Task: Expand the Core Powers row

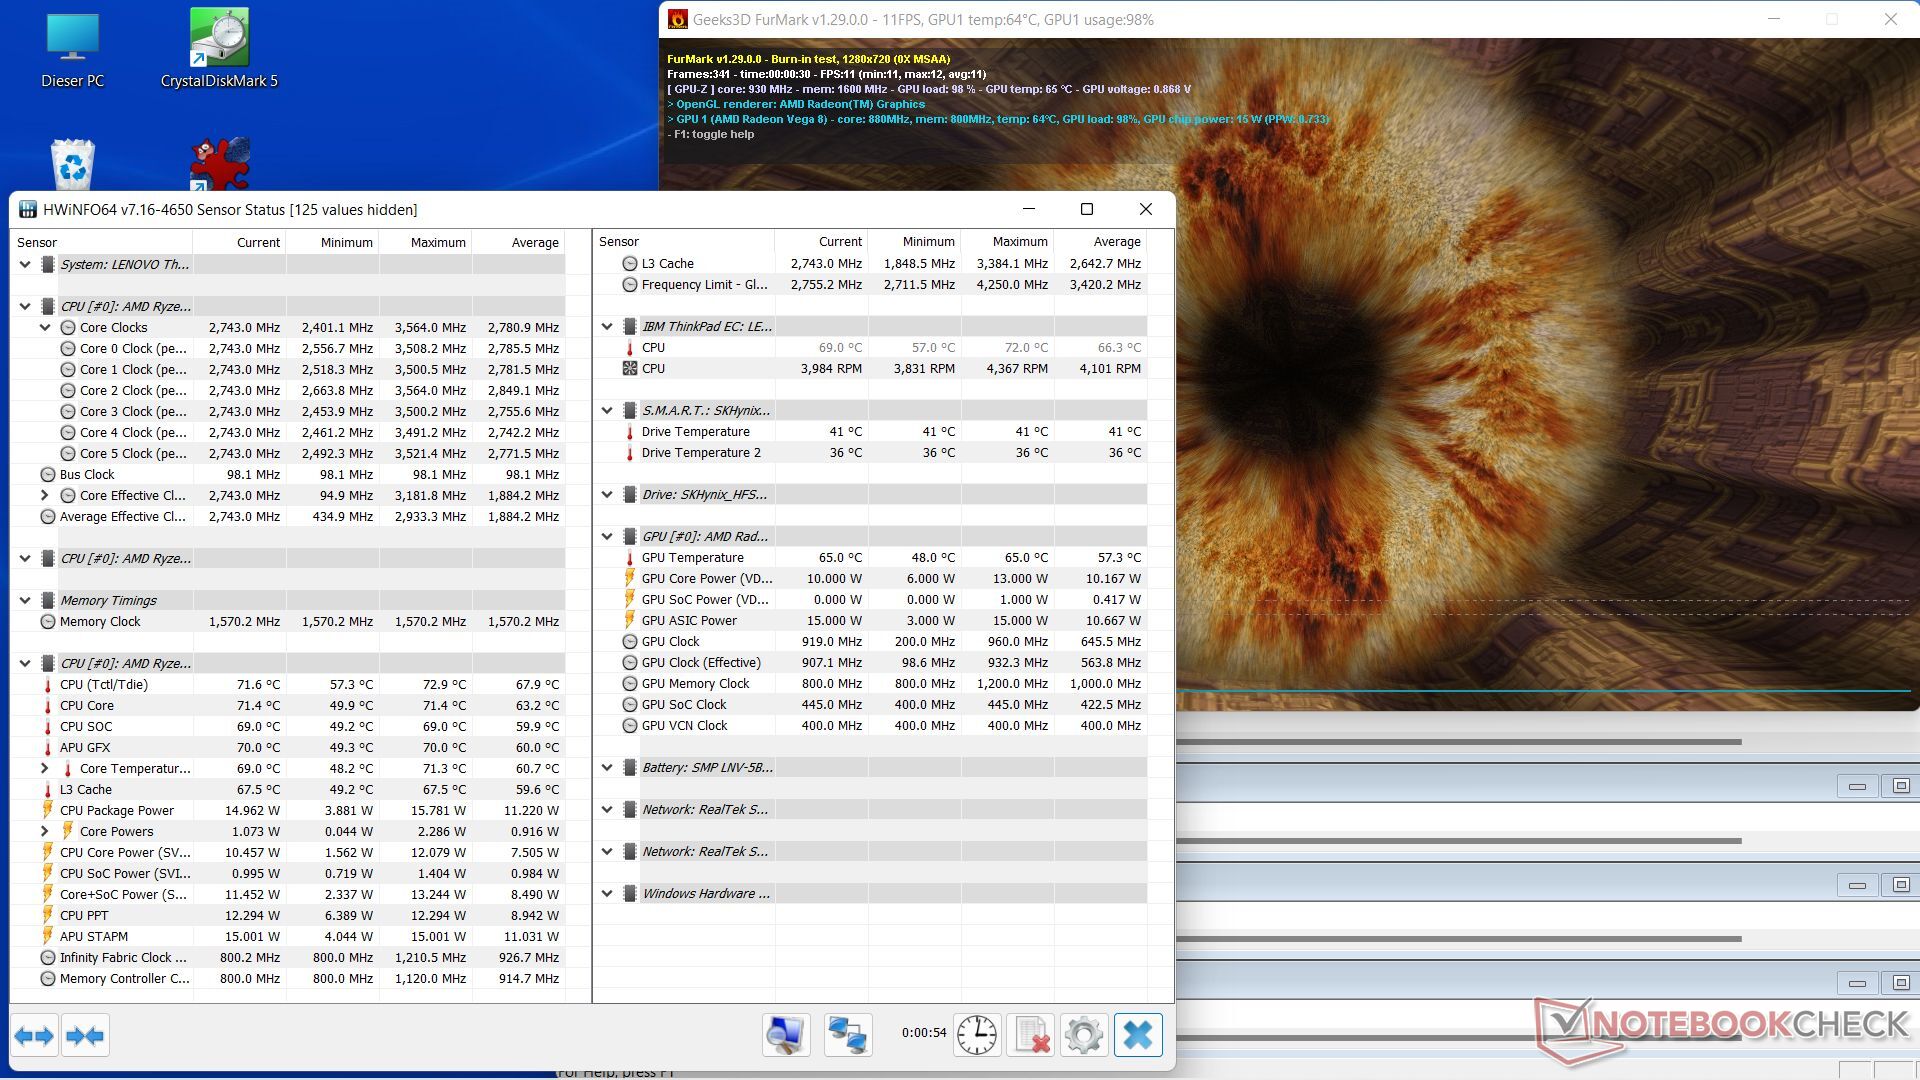Action: [x=45, y=831]
